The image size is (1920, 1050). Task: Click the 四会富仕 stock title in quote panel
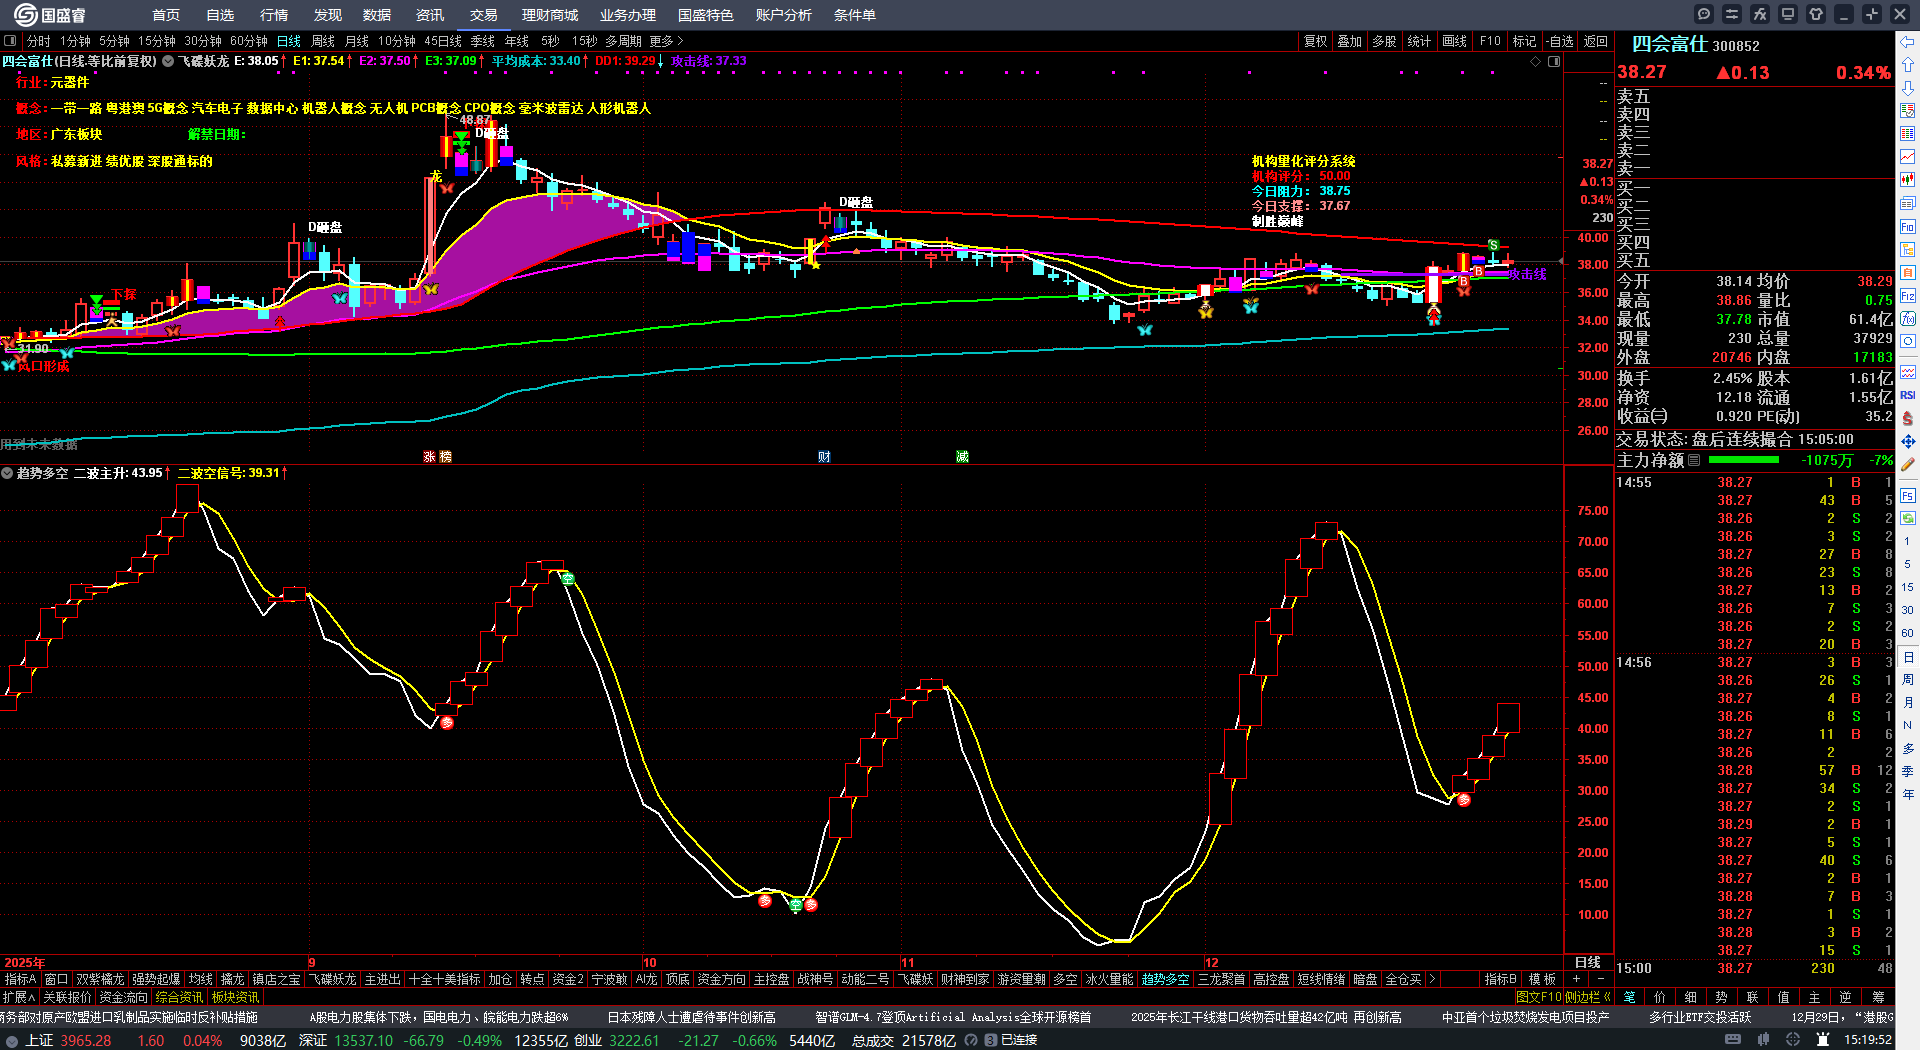point(1669,44)
